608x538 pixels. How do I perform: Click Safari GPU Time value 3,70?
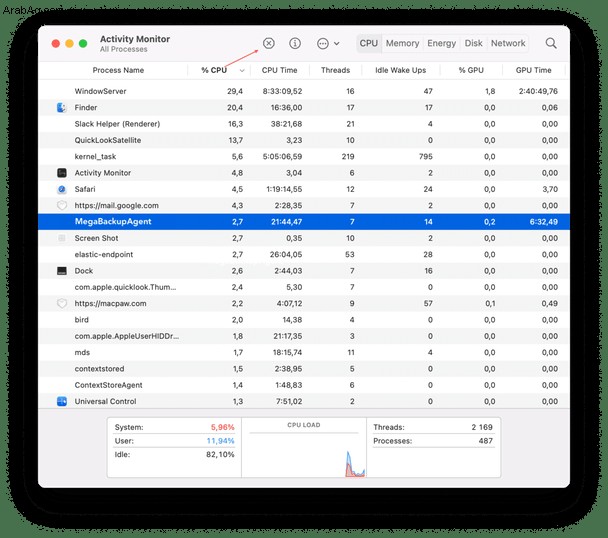550,189
